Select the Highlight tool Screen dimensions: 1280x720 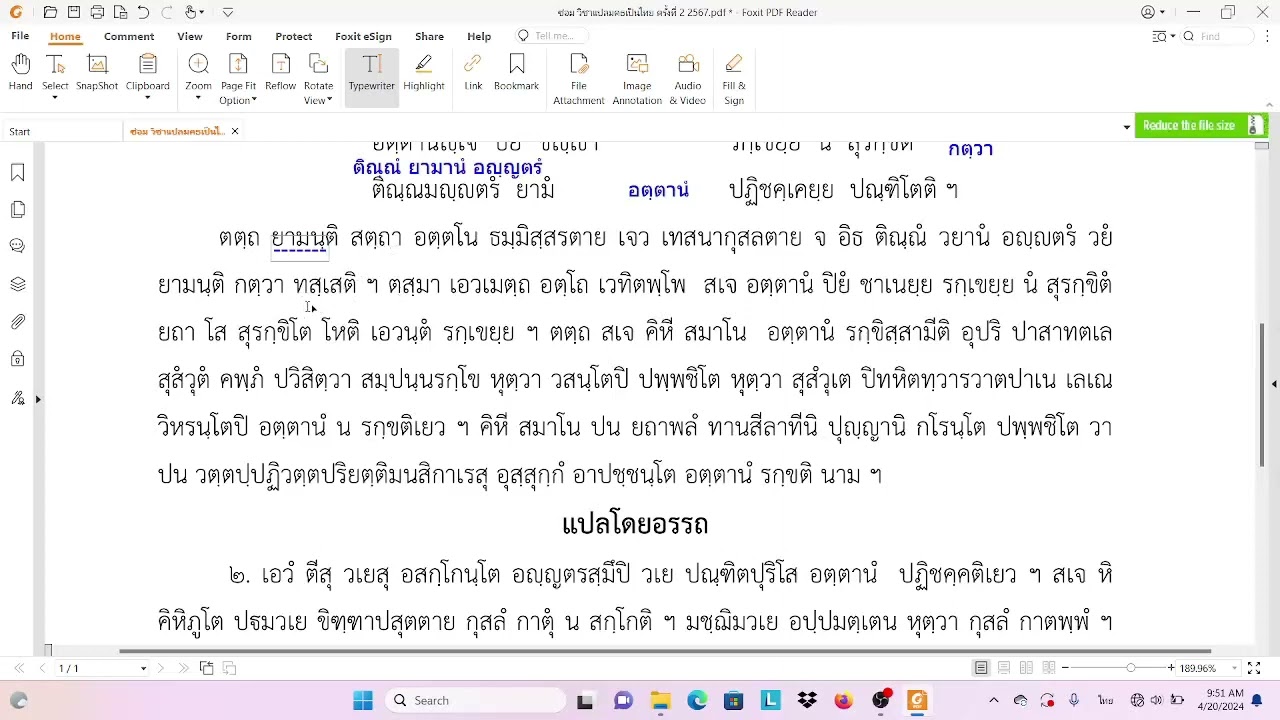pos(424,73)
